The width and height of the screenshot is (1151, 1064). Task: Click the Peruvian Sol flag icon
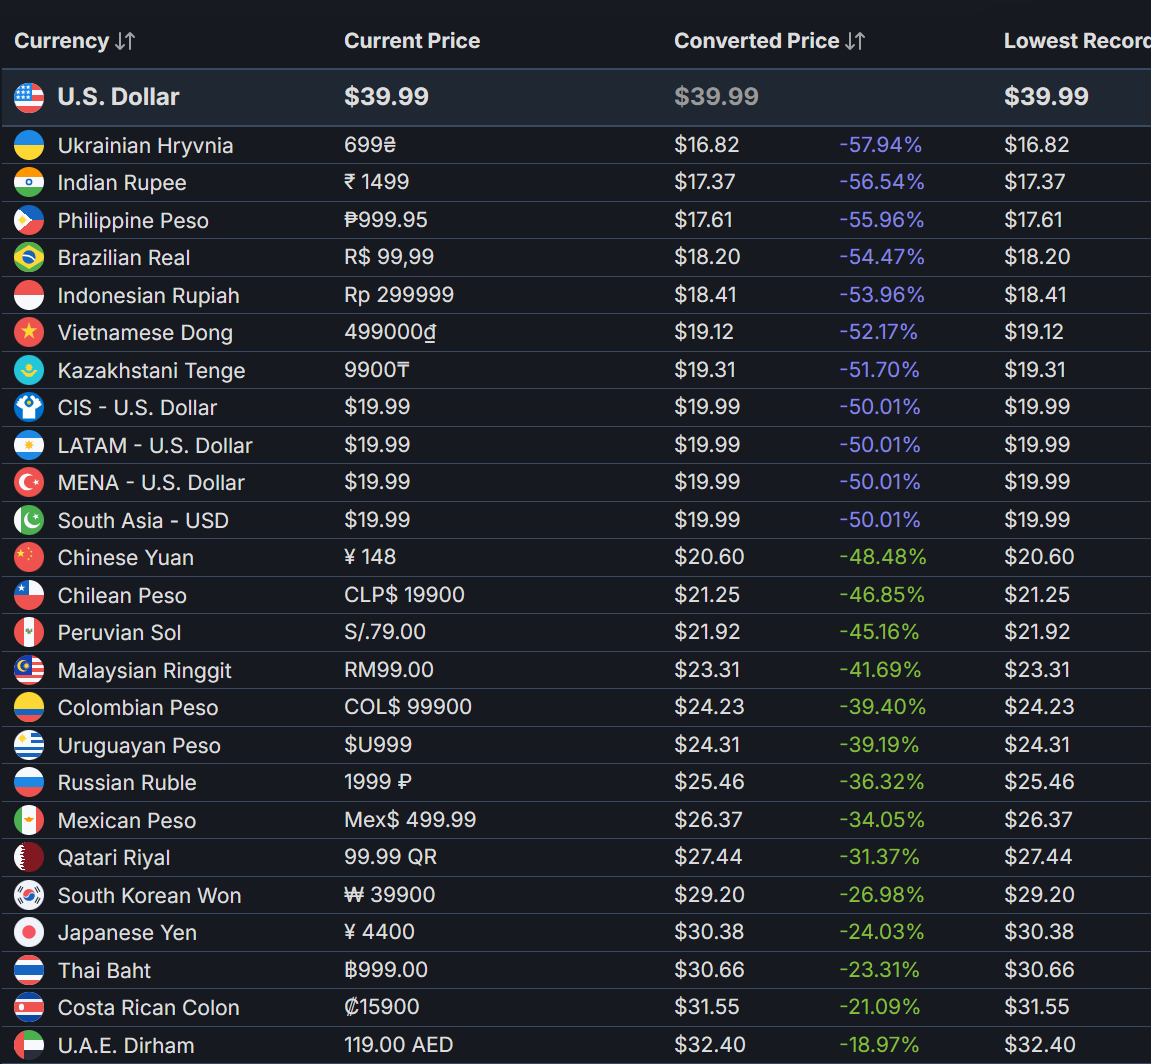(x=29, y=632)
